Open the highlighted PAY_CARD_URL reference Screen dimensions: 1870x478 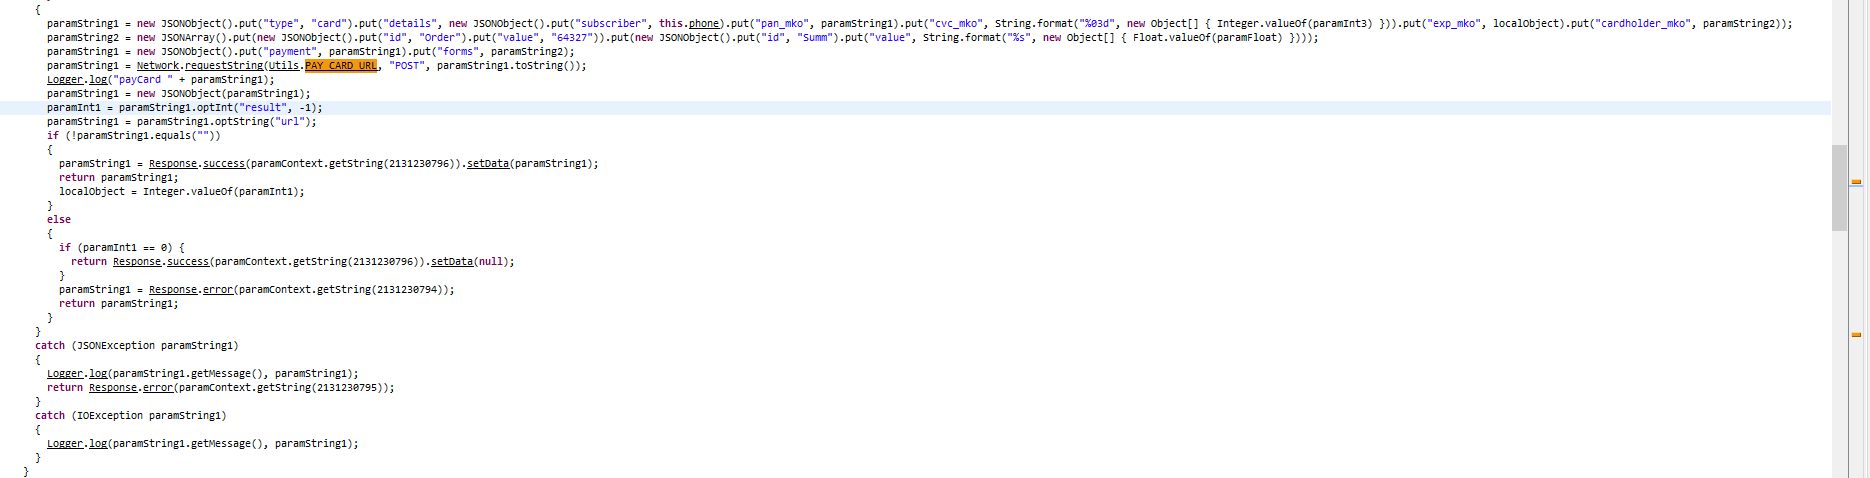coord(341,66)
